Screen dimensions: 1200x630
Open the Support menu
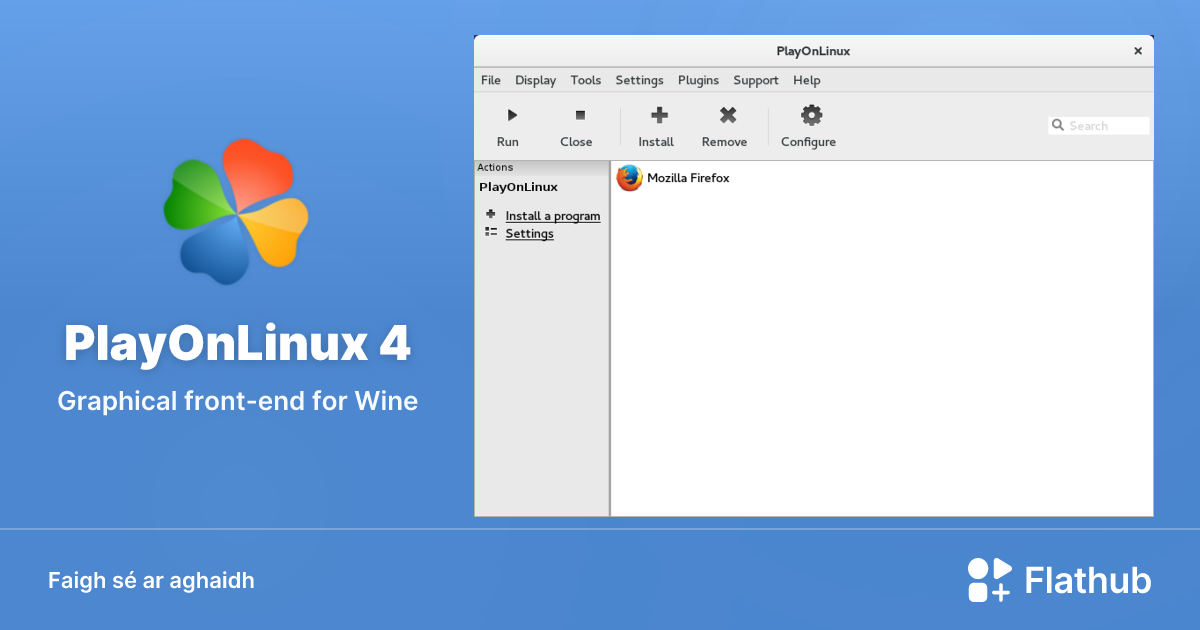coord(755,80)
